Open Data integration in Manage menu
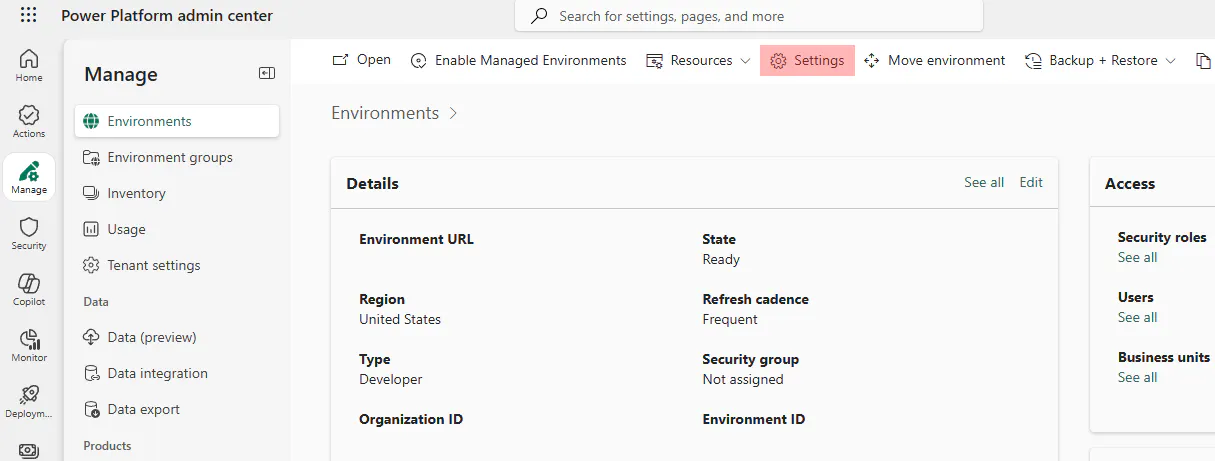Viewport: 1215px width, 461px height. click(x=158, y=373)
